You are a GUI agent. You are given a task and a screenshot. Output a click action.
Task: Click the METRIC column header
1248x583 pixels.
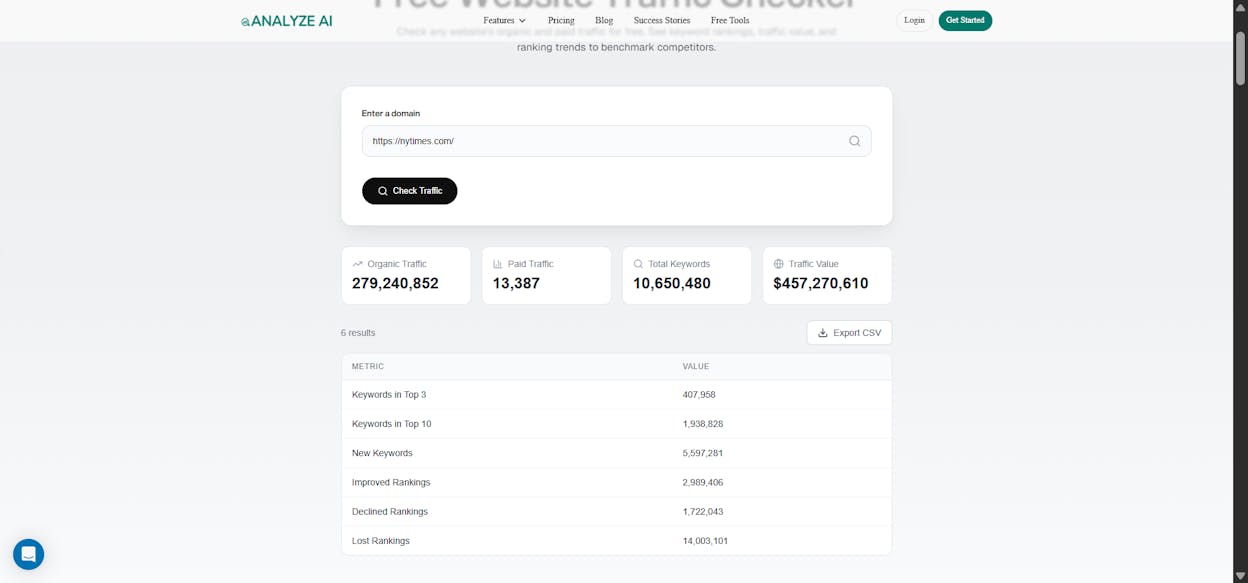(x=368, y=367)
